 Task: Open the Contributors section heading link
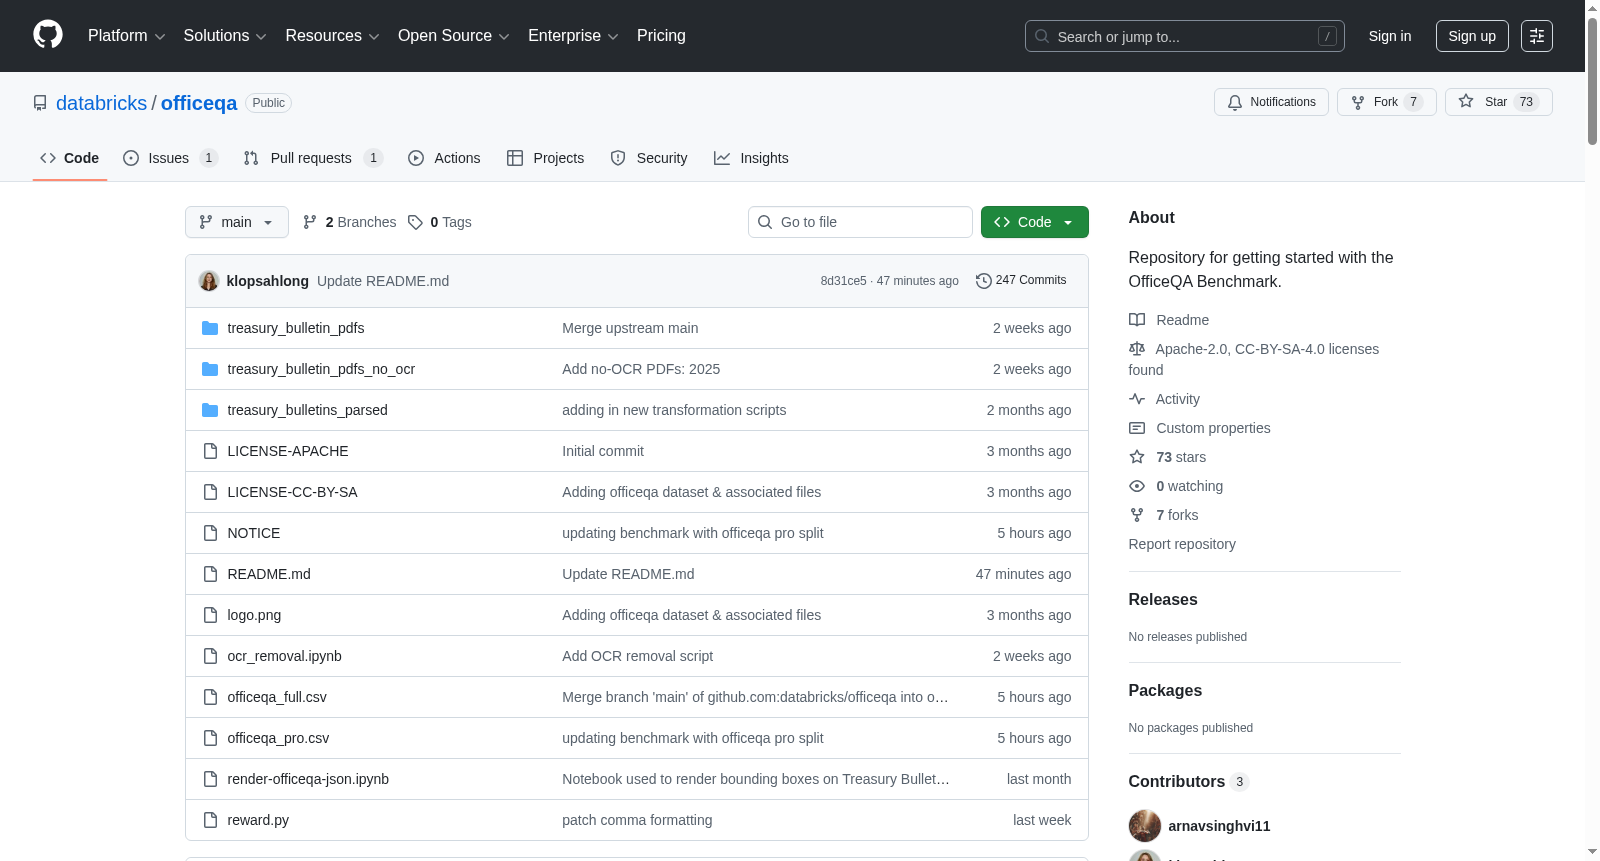pyautogui.click(x=1189, y=782)
